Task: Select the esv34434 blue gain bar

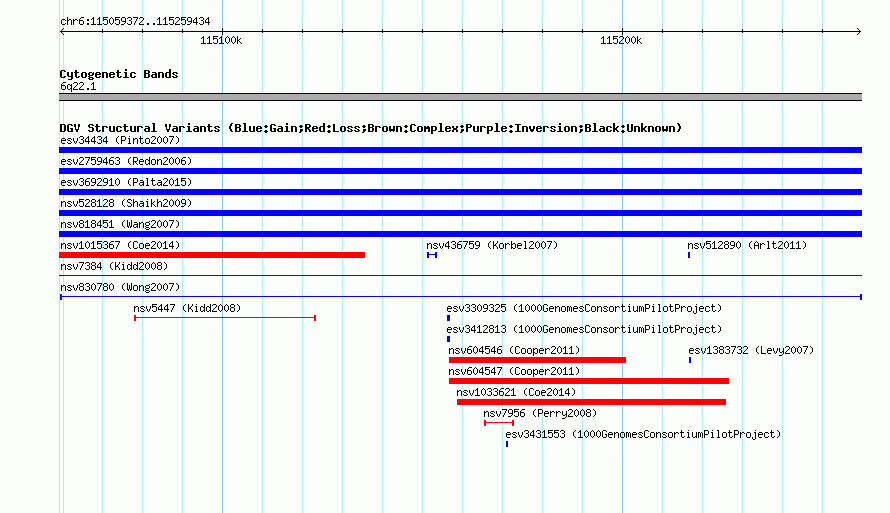Action: click(460, 150)
